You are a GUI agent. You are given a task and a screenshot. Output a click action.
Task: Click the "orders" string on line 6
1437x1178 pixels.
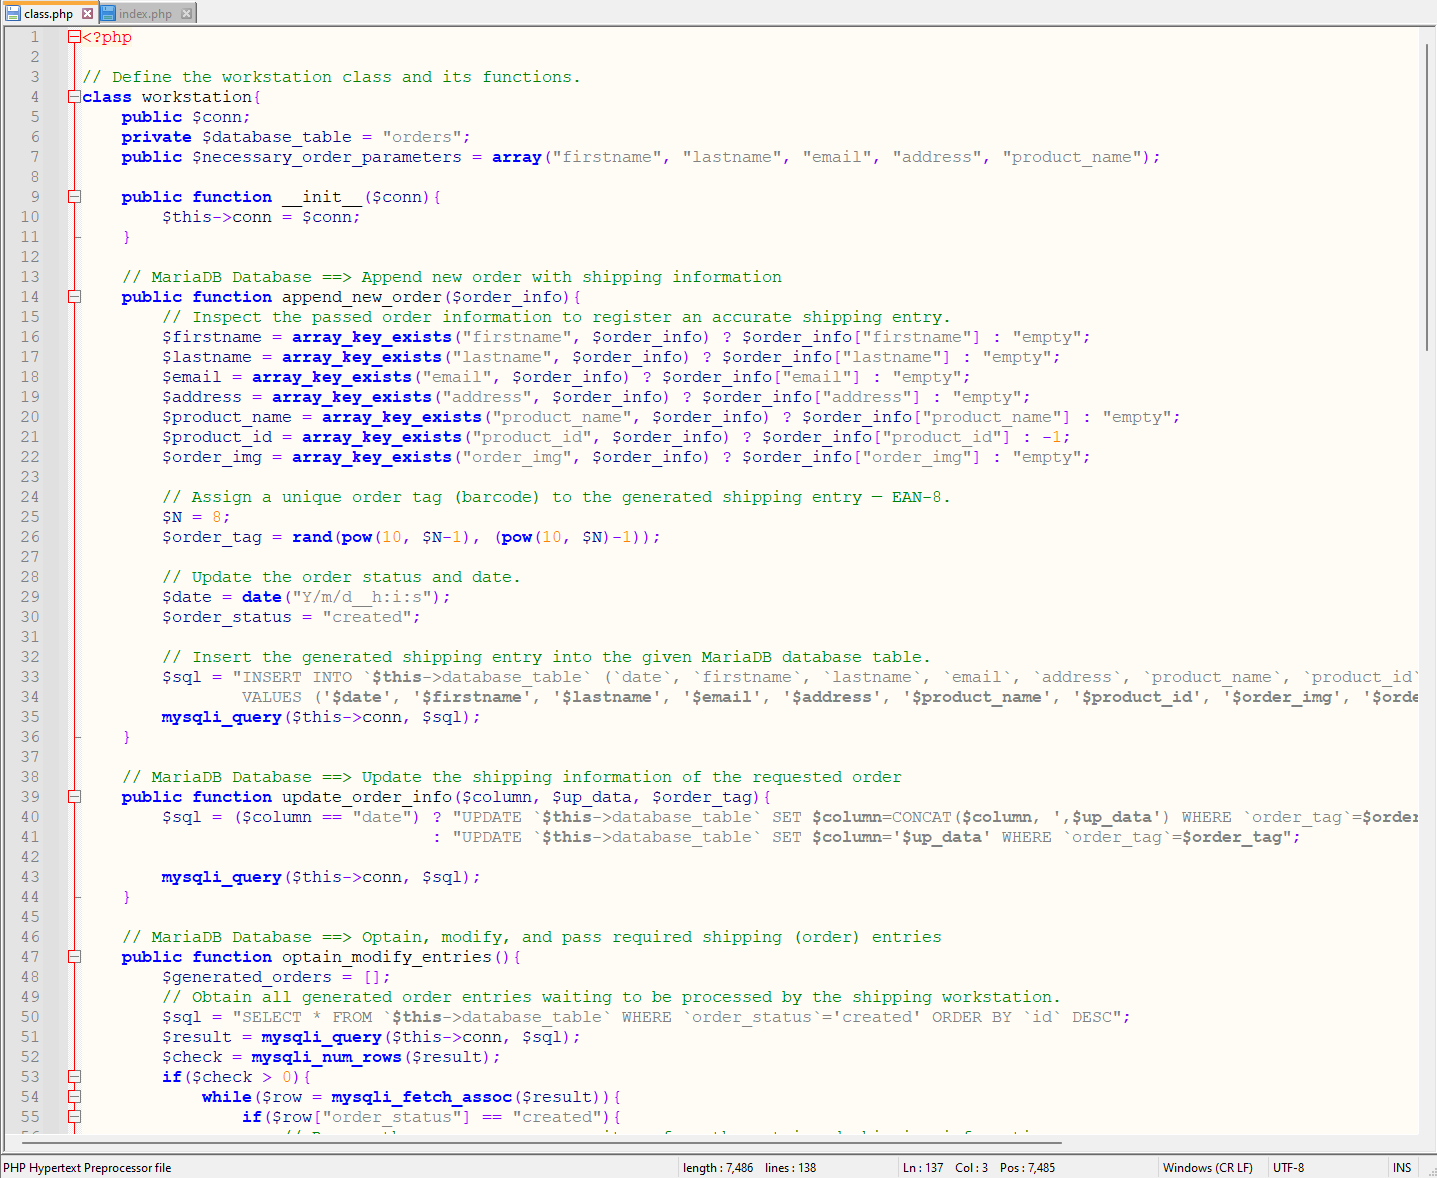422,137
